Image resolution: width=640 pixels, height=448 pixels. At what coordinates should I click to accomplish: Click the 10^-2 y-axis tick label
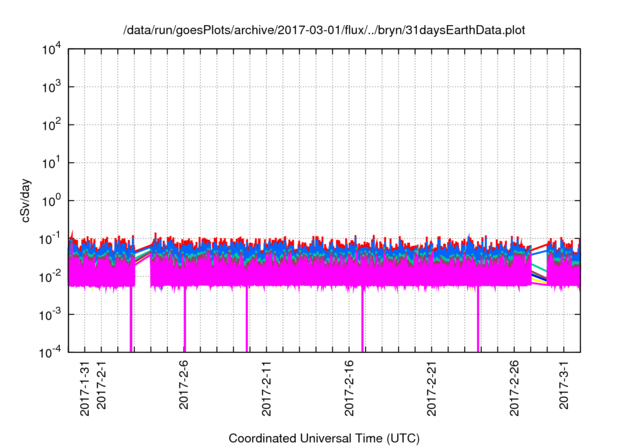click(51, 277)
